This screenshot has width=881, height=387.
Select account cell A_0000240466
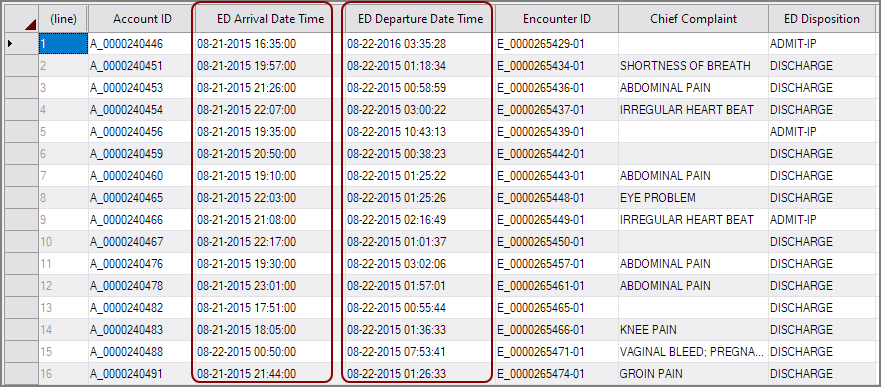(x=142, y=220)
